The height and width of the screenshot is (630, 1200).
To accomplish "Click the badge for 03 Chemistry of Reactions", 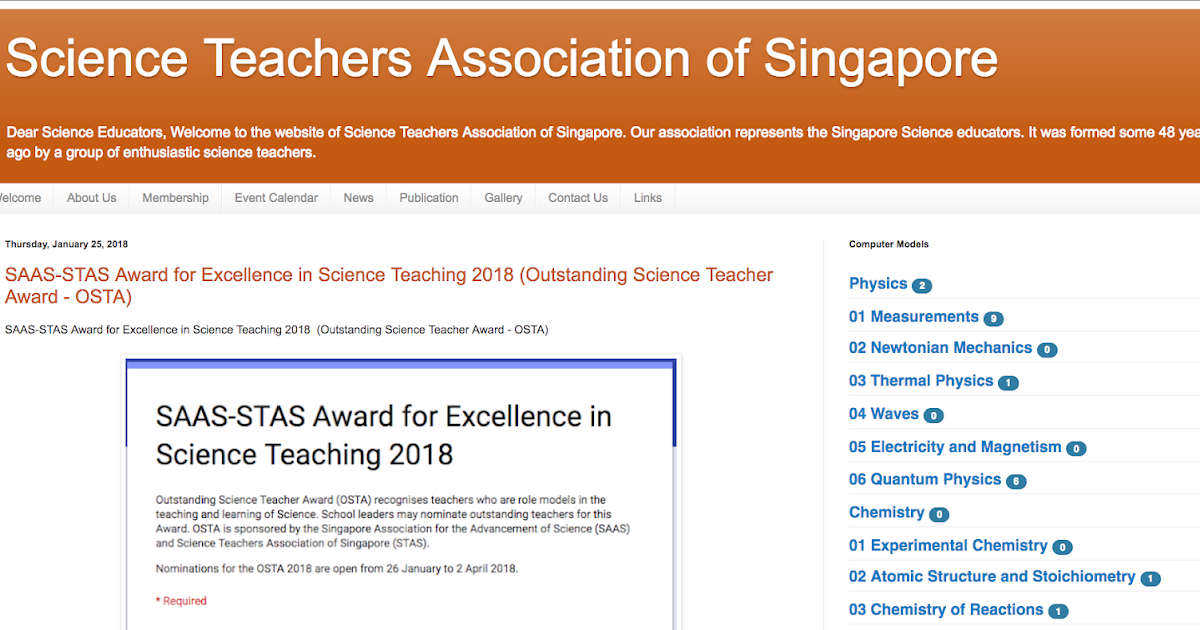I will 1059,610.
